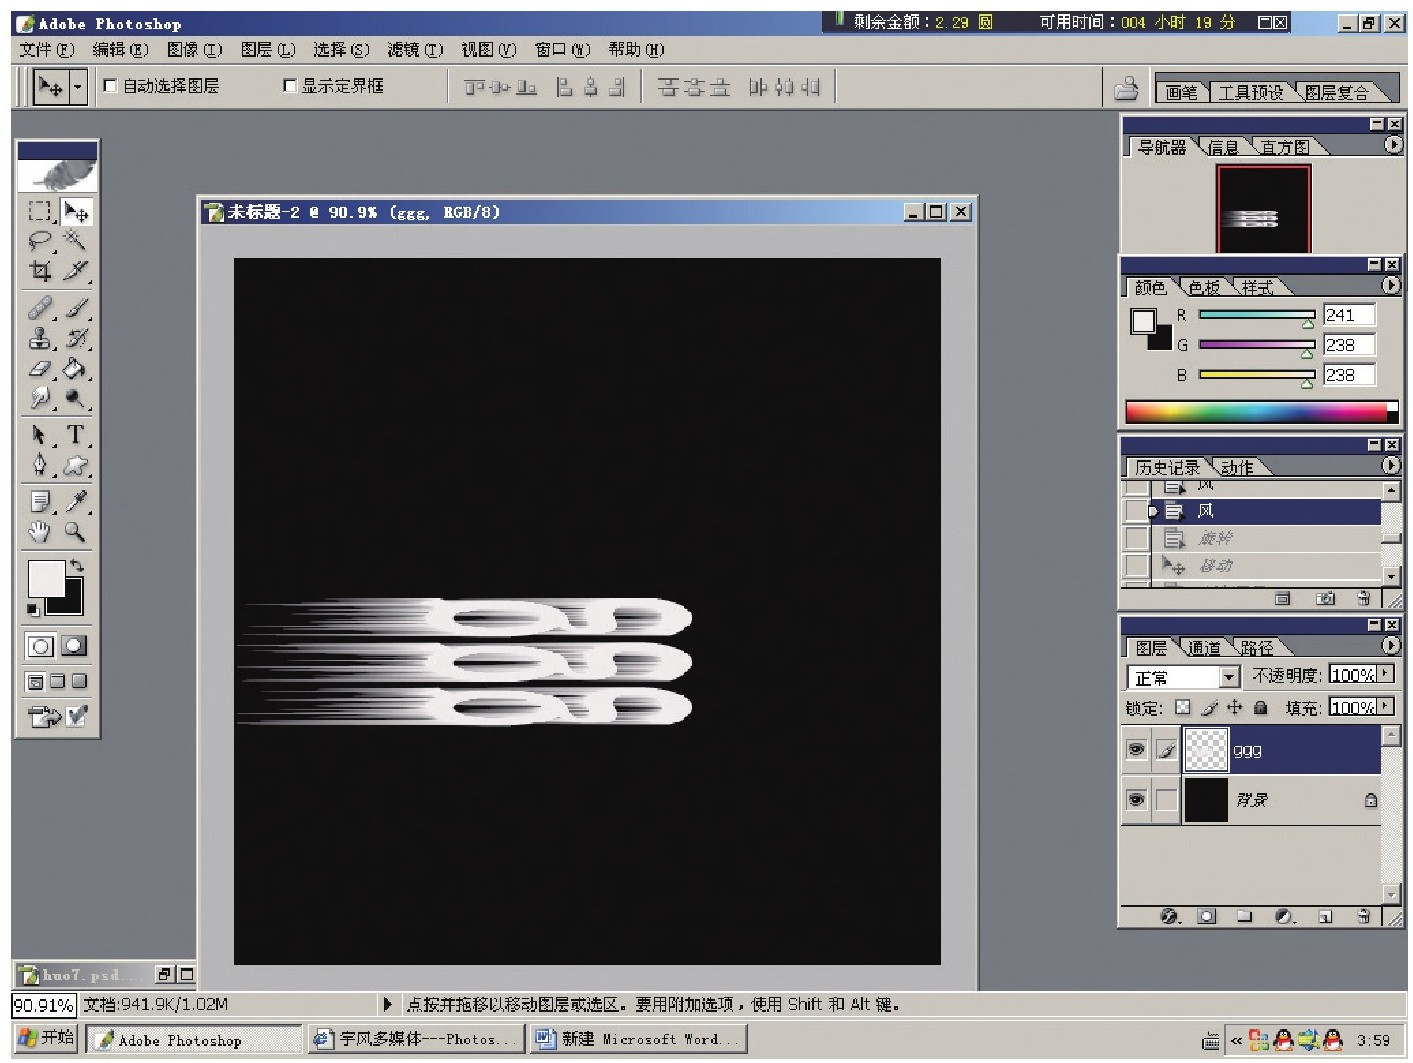Select the Magic Wand tool

75,241
